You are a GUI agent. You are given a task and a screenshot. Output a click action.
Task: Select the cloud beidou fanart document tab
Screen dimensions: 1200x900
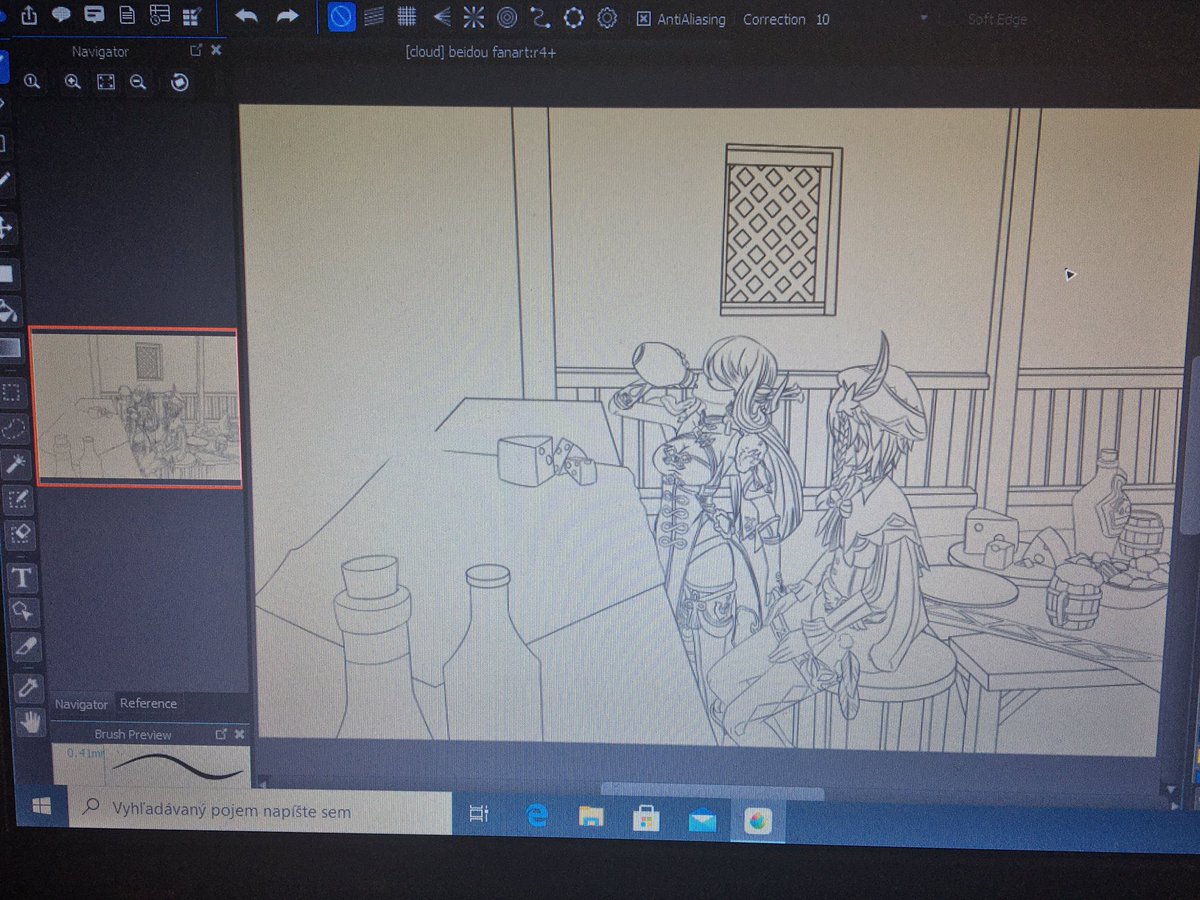click(x=481, y=52)
